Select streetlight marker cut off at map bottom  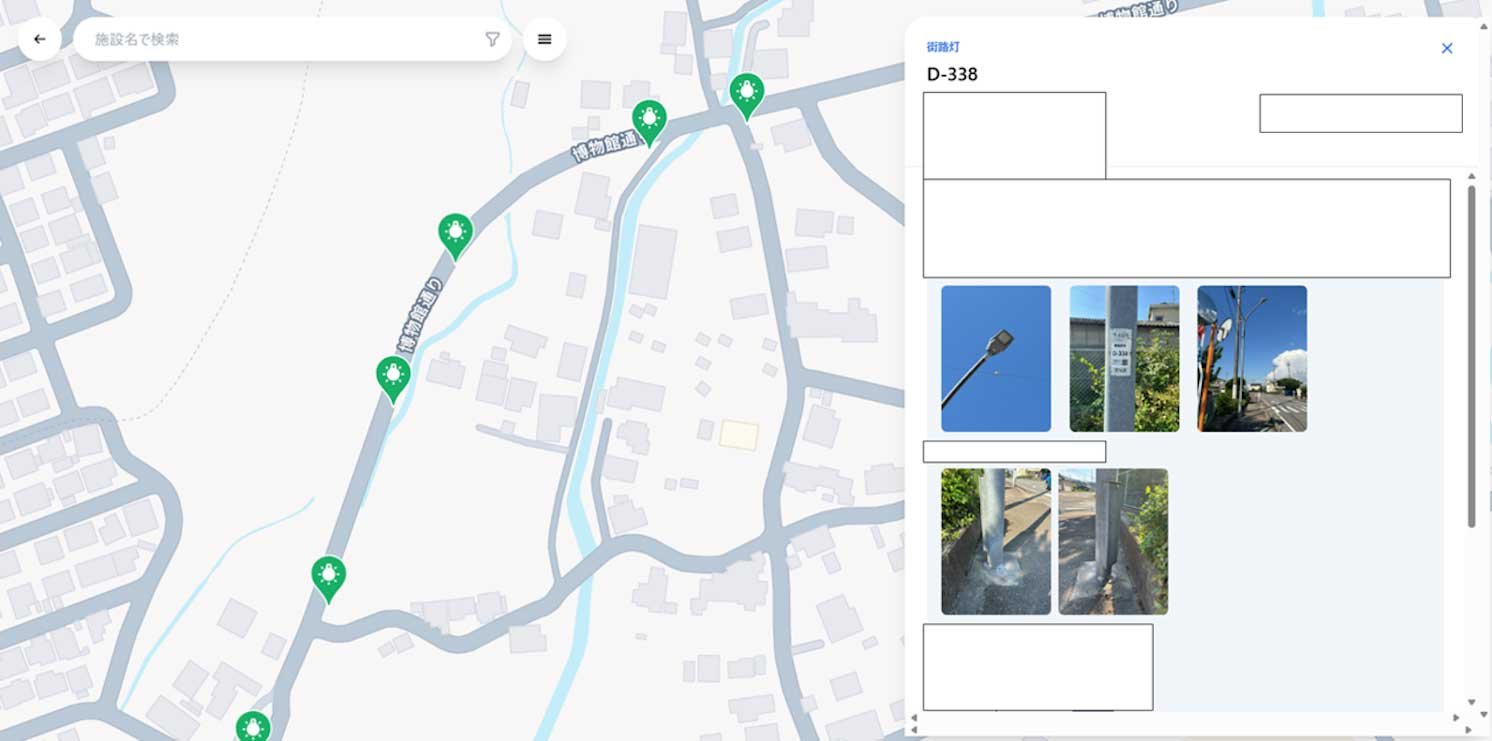(253, 726)
